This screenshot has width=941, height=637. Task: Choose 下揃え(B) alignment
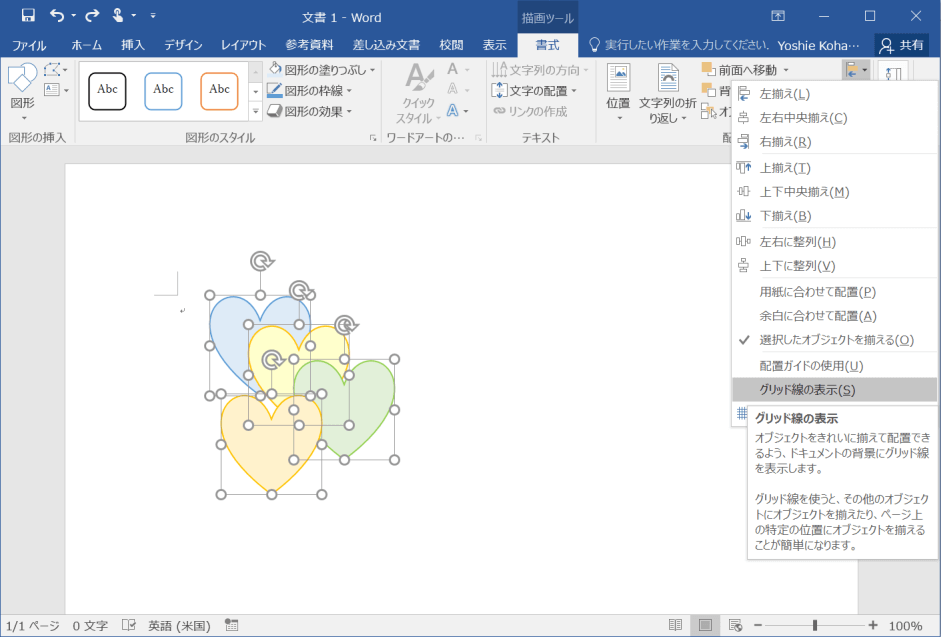click(x=834, y=216)
